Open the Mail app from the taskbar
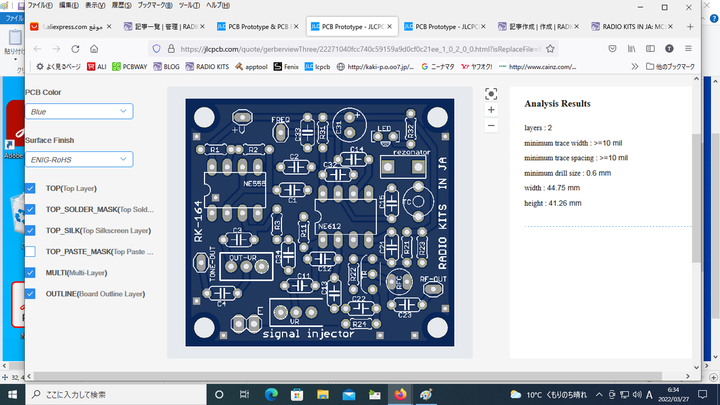 pyautogui.click(x=349, y=394)
